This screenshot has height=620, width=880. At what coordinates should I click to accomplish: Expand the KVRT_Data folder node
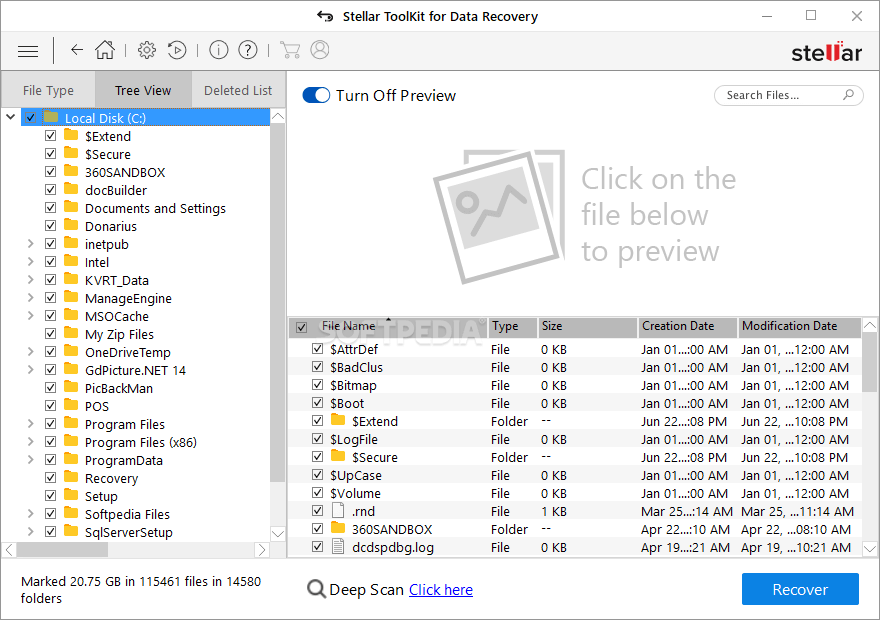(30, 280)
